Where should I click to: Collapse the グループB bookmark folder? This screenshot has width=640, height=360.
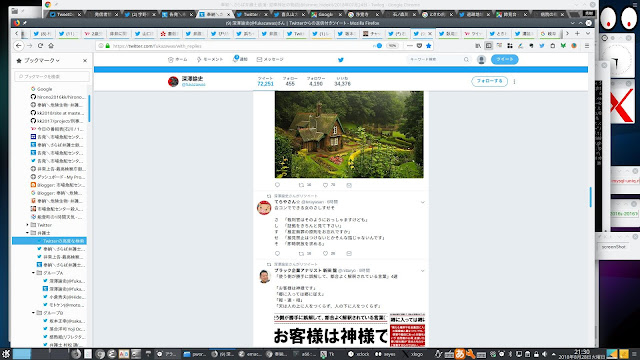(33, 313)
